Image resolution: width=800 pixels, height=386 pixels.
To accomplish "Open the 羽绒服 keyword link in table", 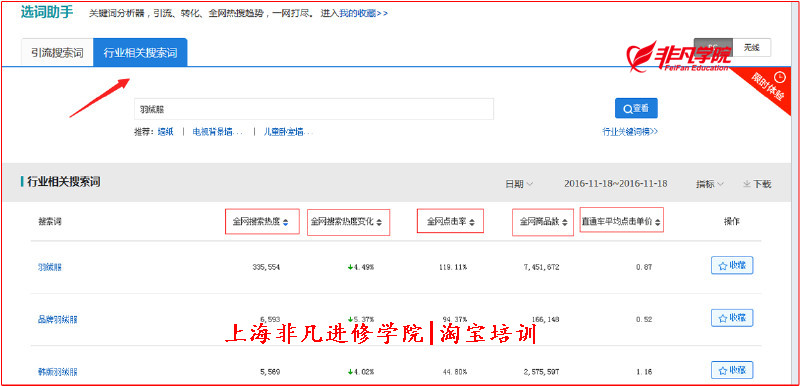I will click(50, 267).
